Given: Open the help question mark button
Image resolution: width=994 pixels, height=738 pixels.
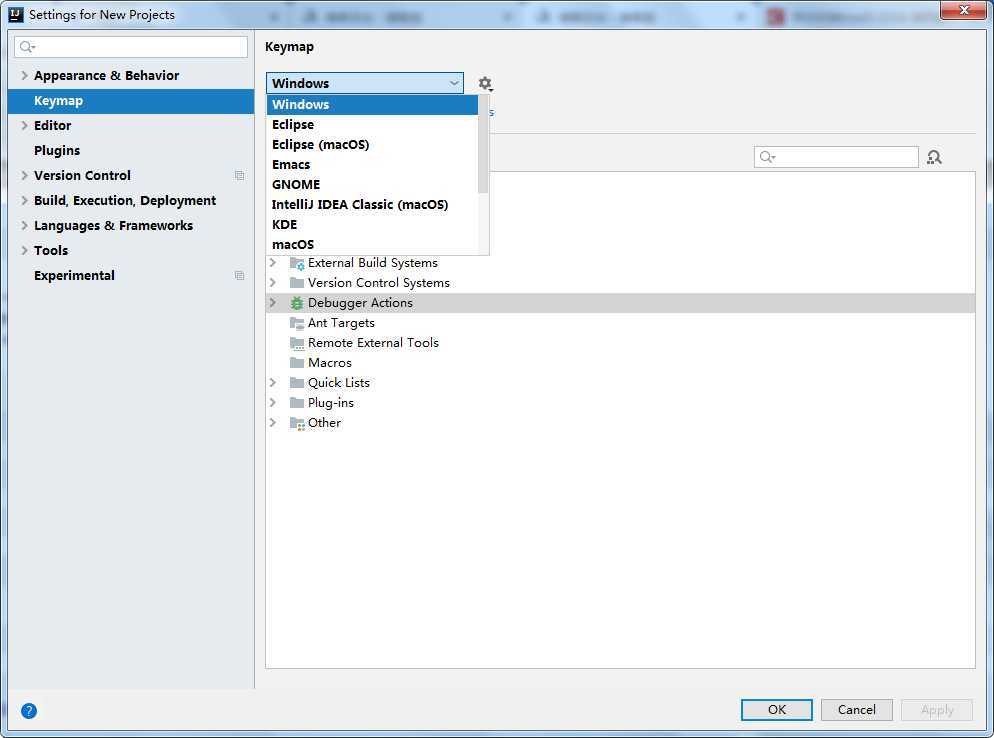Looking at the screenshot, I should (x=29, y=711).
